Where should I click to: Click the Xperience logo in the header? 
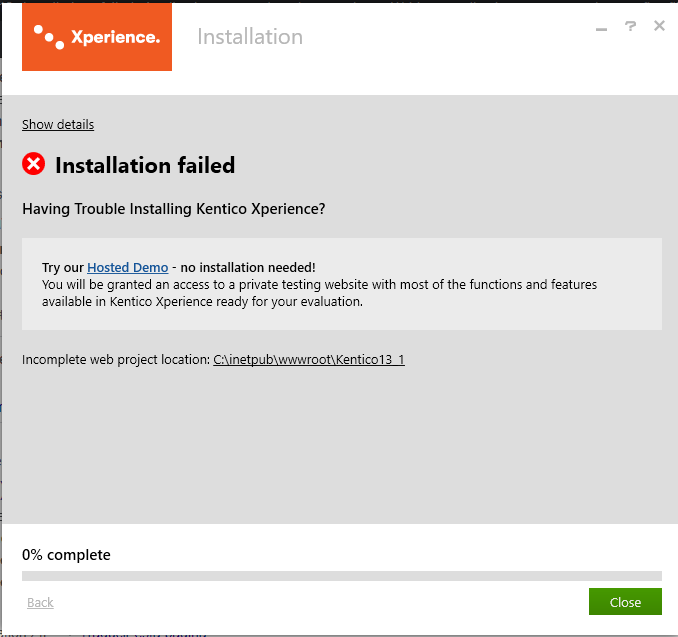[97, 37]
